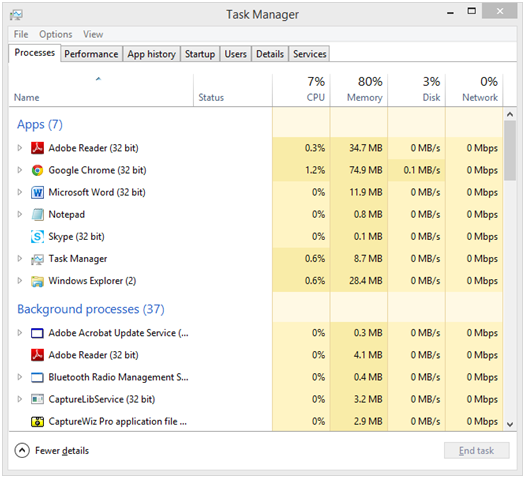Switch to the Details tab
Viewport: 524px width, 477px height.
click(270, 54)
